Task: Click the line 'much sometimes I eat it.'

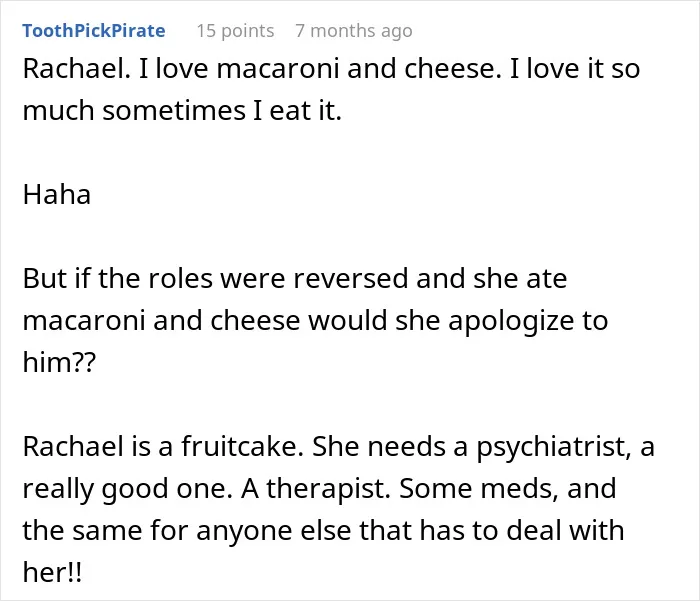Action: point(182,110)
